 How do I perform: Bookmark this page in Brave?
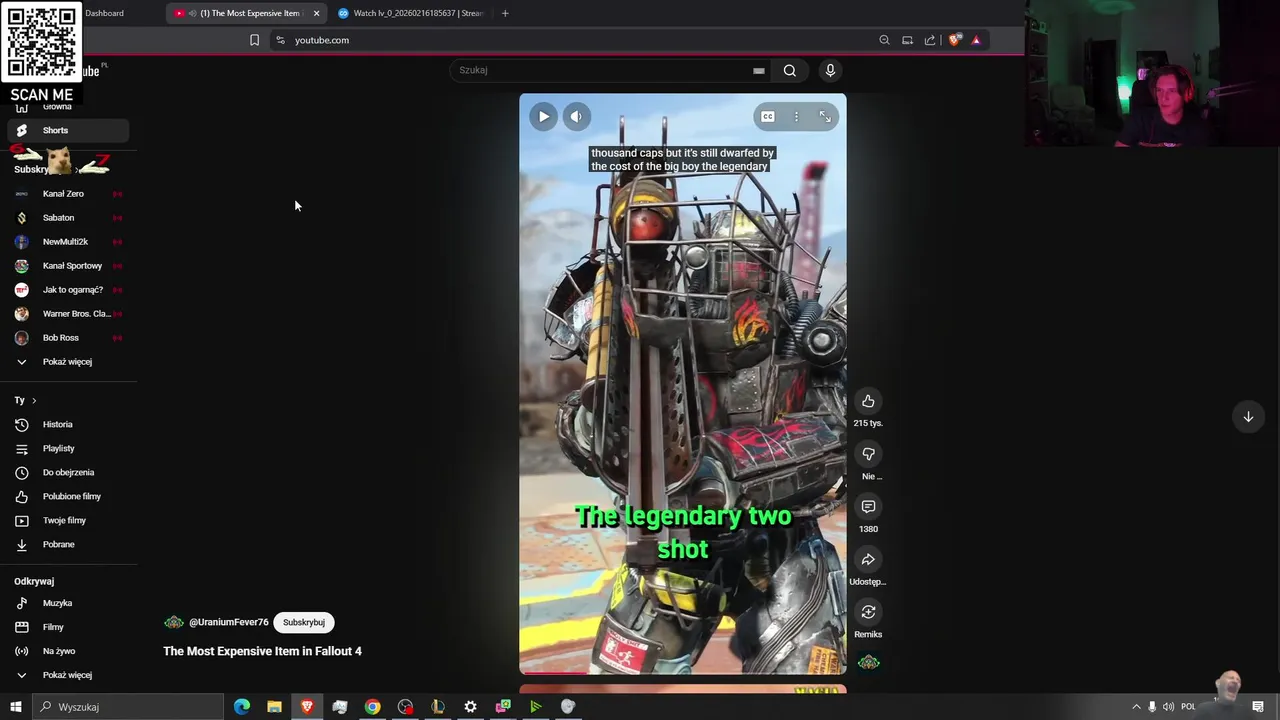click(x=254, y=40)
